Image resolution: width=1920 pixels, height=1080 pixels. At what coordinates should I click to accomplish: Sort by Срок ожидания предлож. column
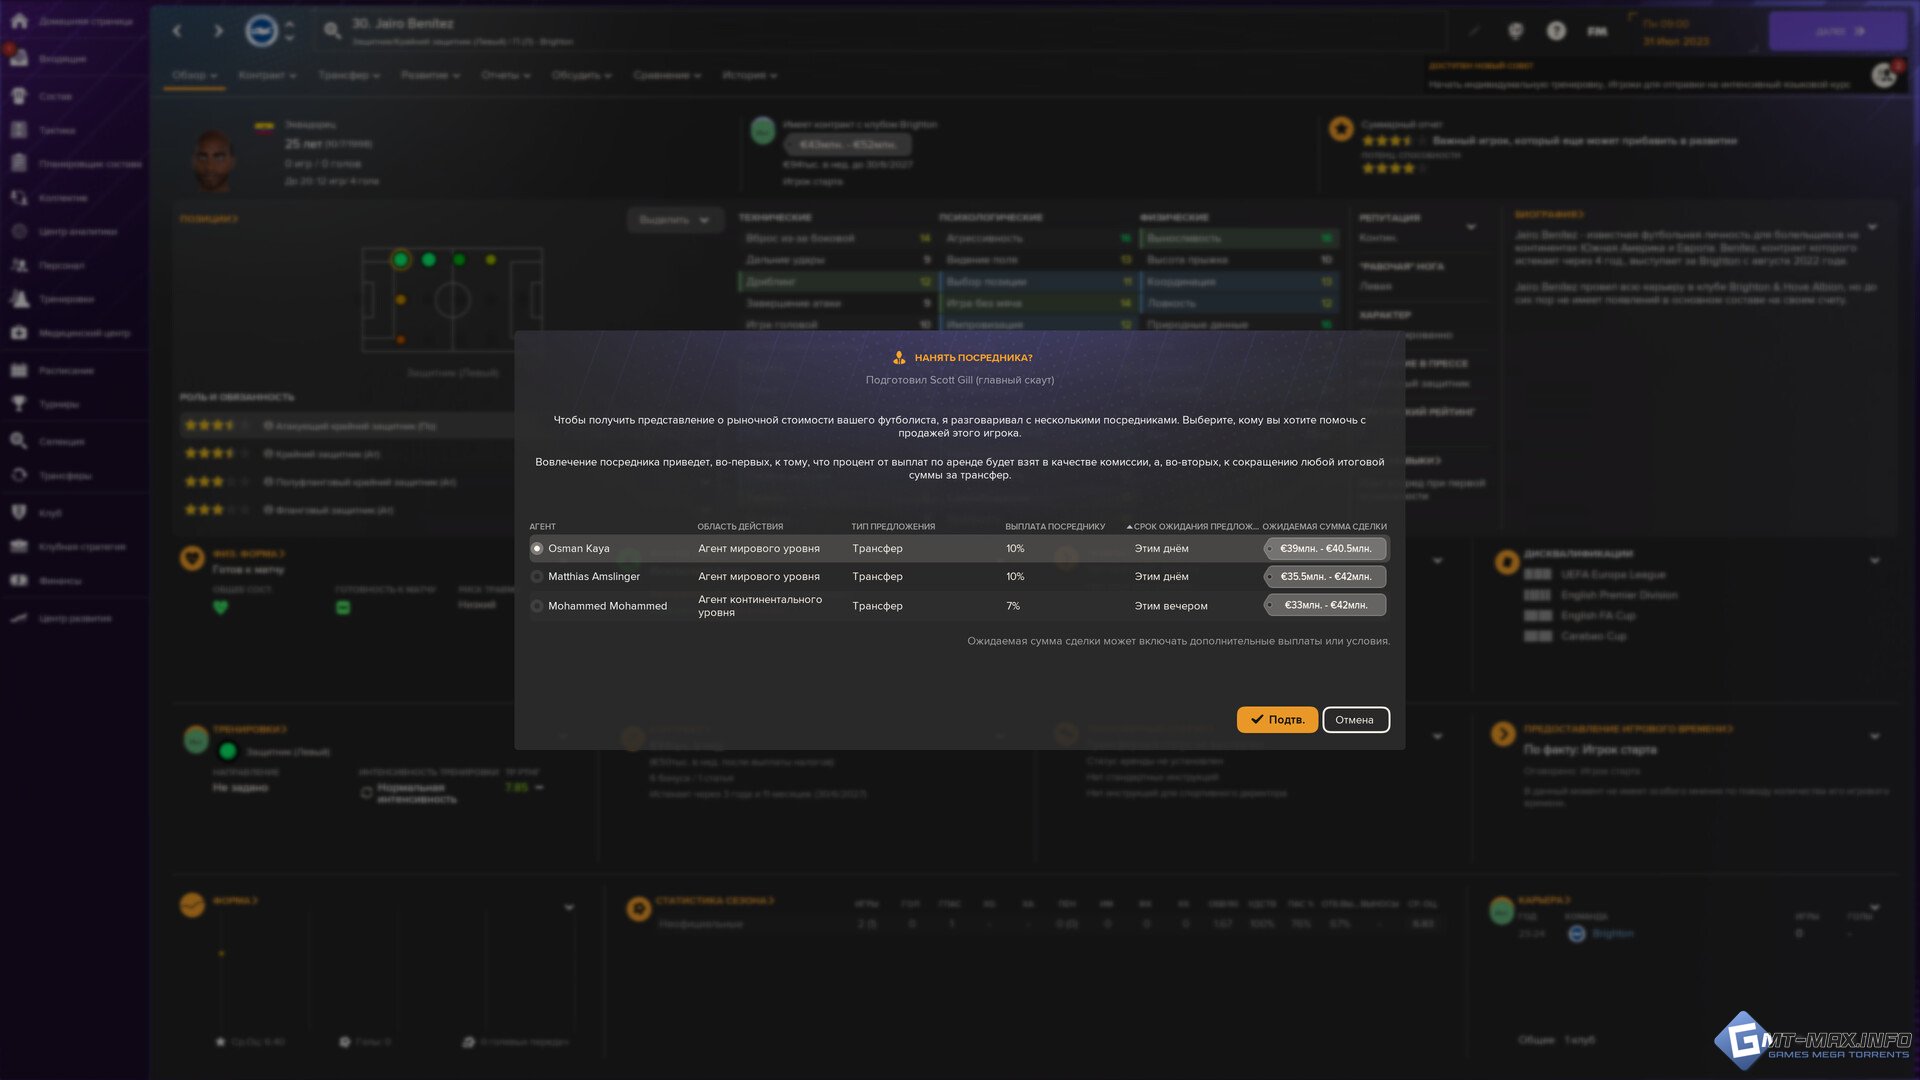1194,526
